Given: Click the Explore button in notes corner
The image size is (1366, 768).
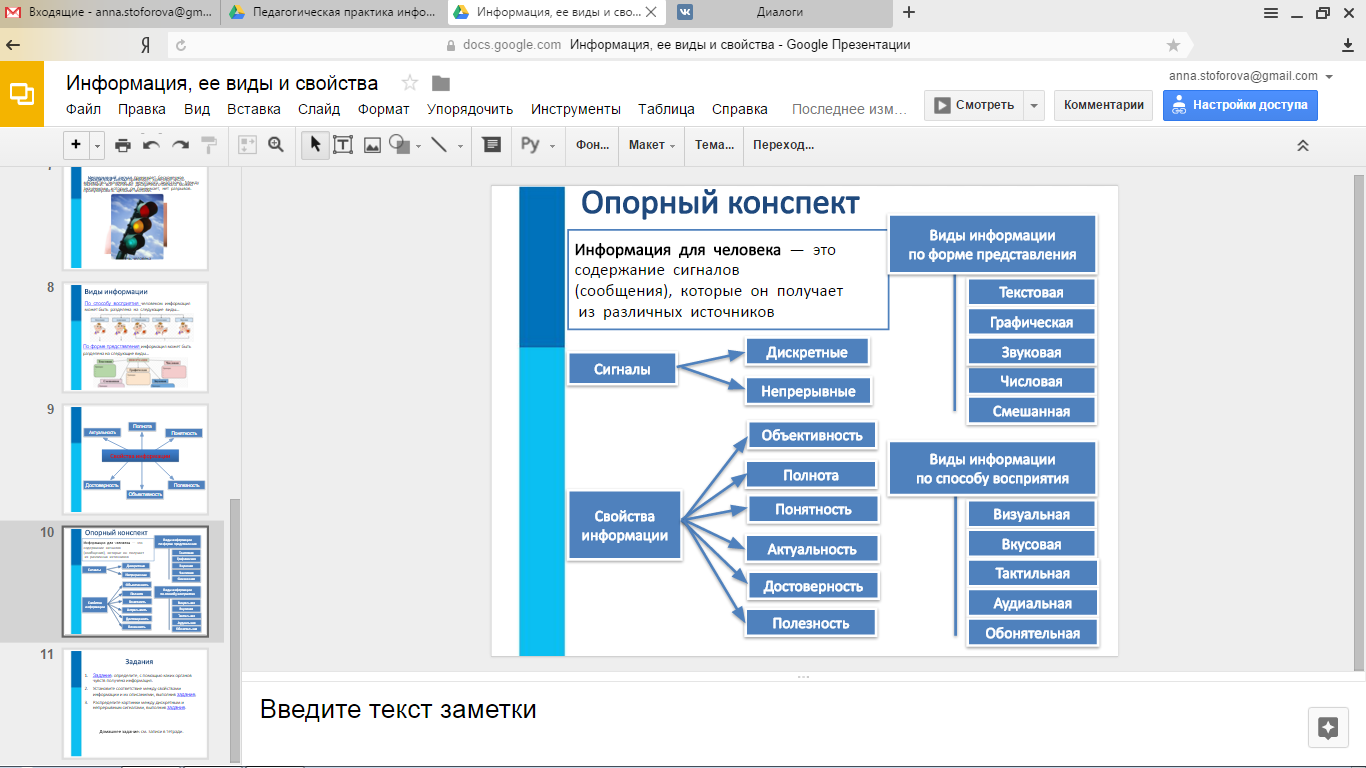Looking at the screenshot, I should pos(1328,728).
